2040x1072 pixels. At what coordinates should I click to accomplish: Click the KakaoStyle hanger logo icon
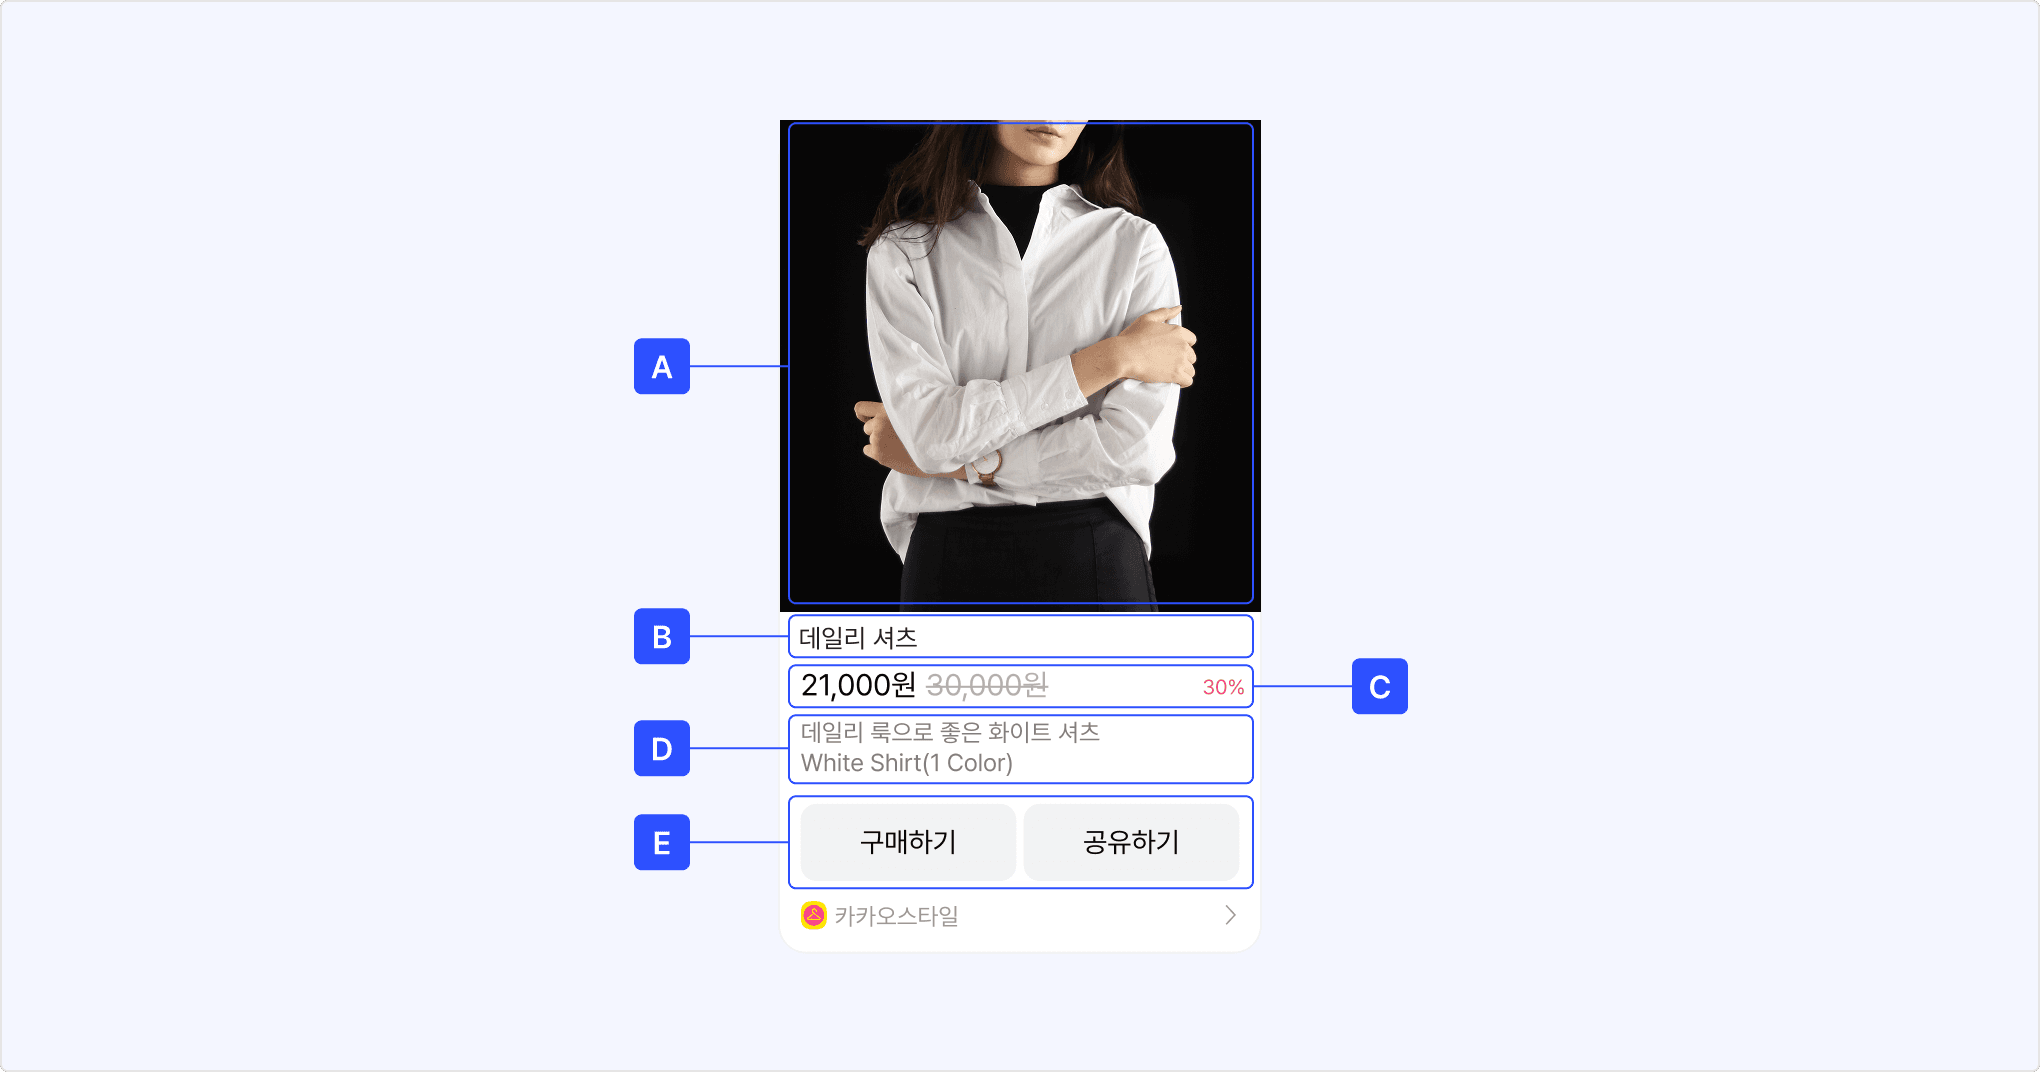click(x=814, y=915)
